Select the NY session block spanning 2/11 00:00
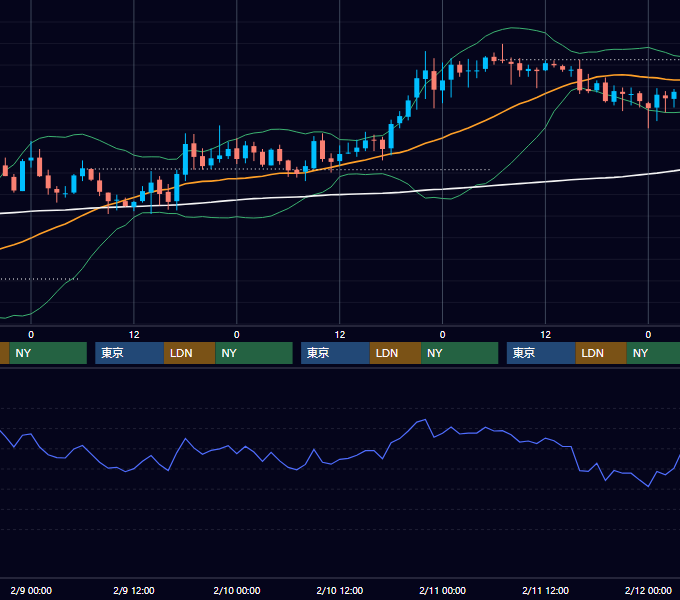The height and width of the screenshot is (600, 680). (460, 353)
